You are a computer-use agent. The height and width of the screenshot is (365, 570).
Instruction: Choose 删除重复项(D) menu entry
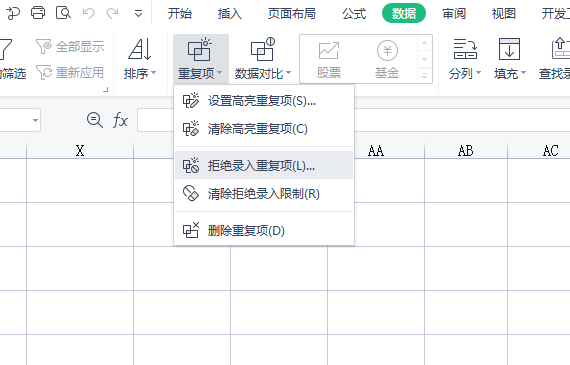264,230
